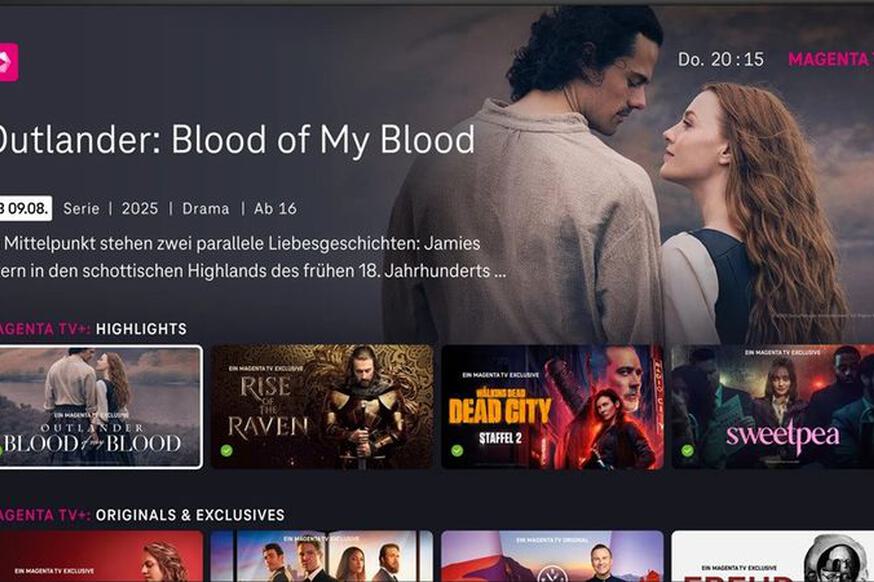Select The Walking Dead: Dead City Staffel 2
The width and height of the screenshot is (874, 582).
tap(552, 407)
